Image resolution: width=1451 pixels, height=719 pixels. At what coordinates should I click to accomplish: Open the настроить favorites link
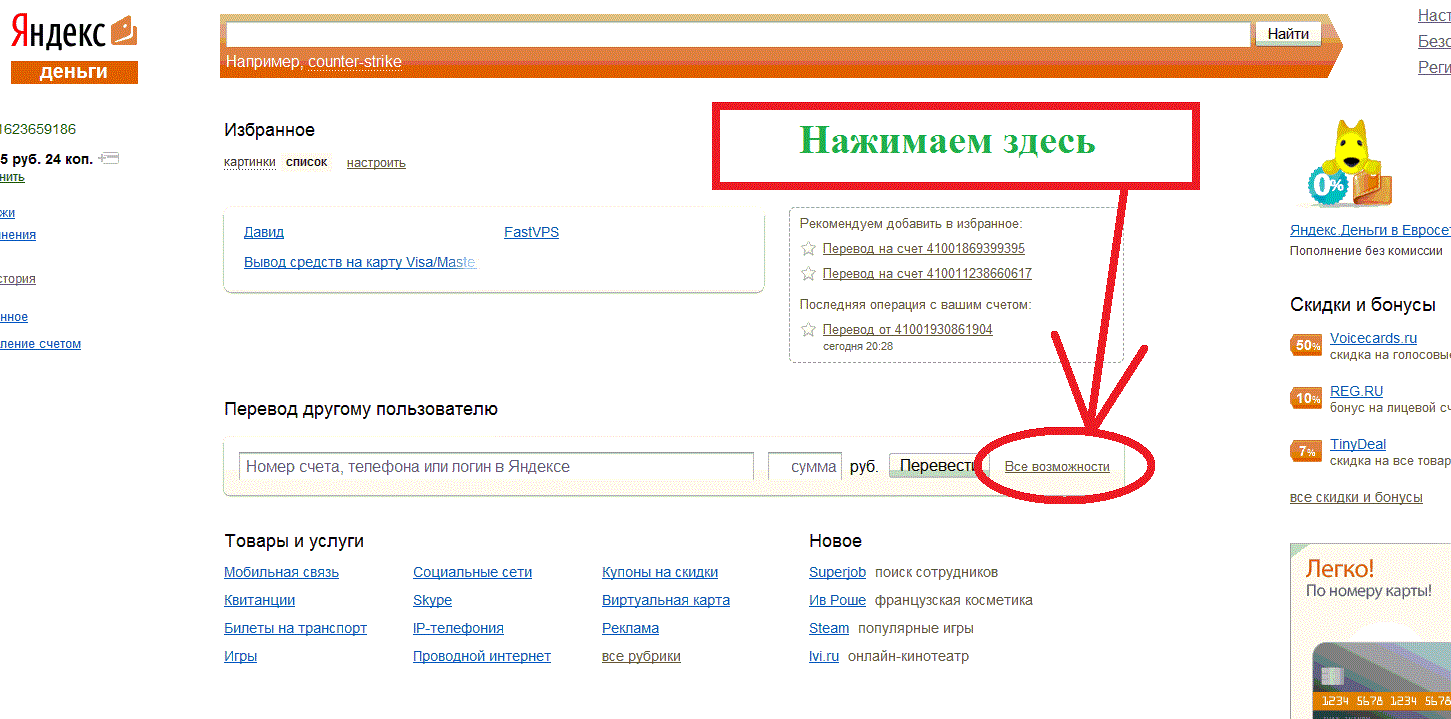click(x=376, y=163)
